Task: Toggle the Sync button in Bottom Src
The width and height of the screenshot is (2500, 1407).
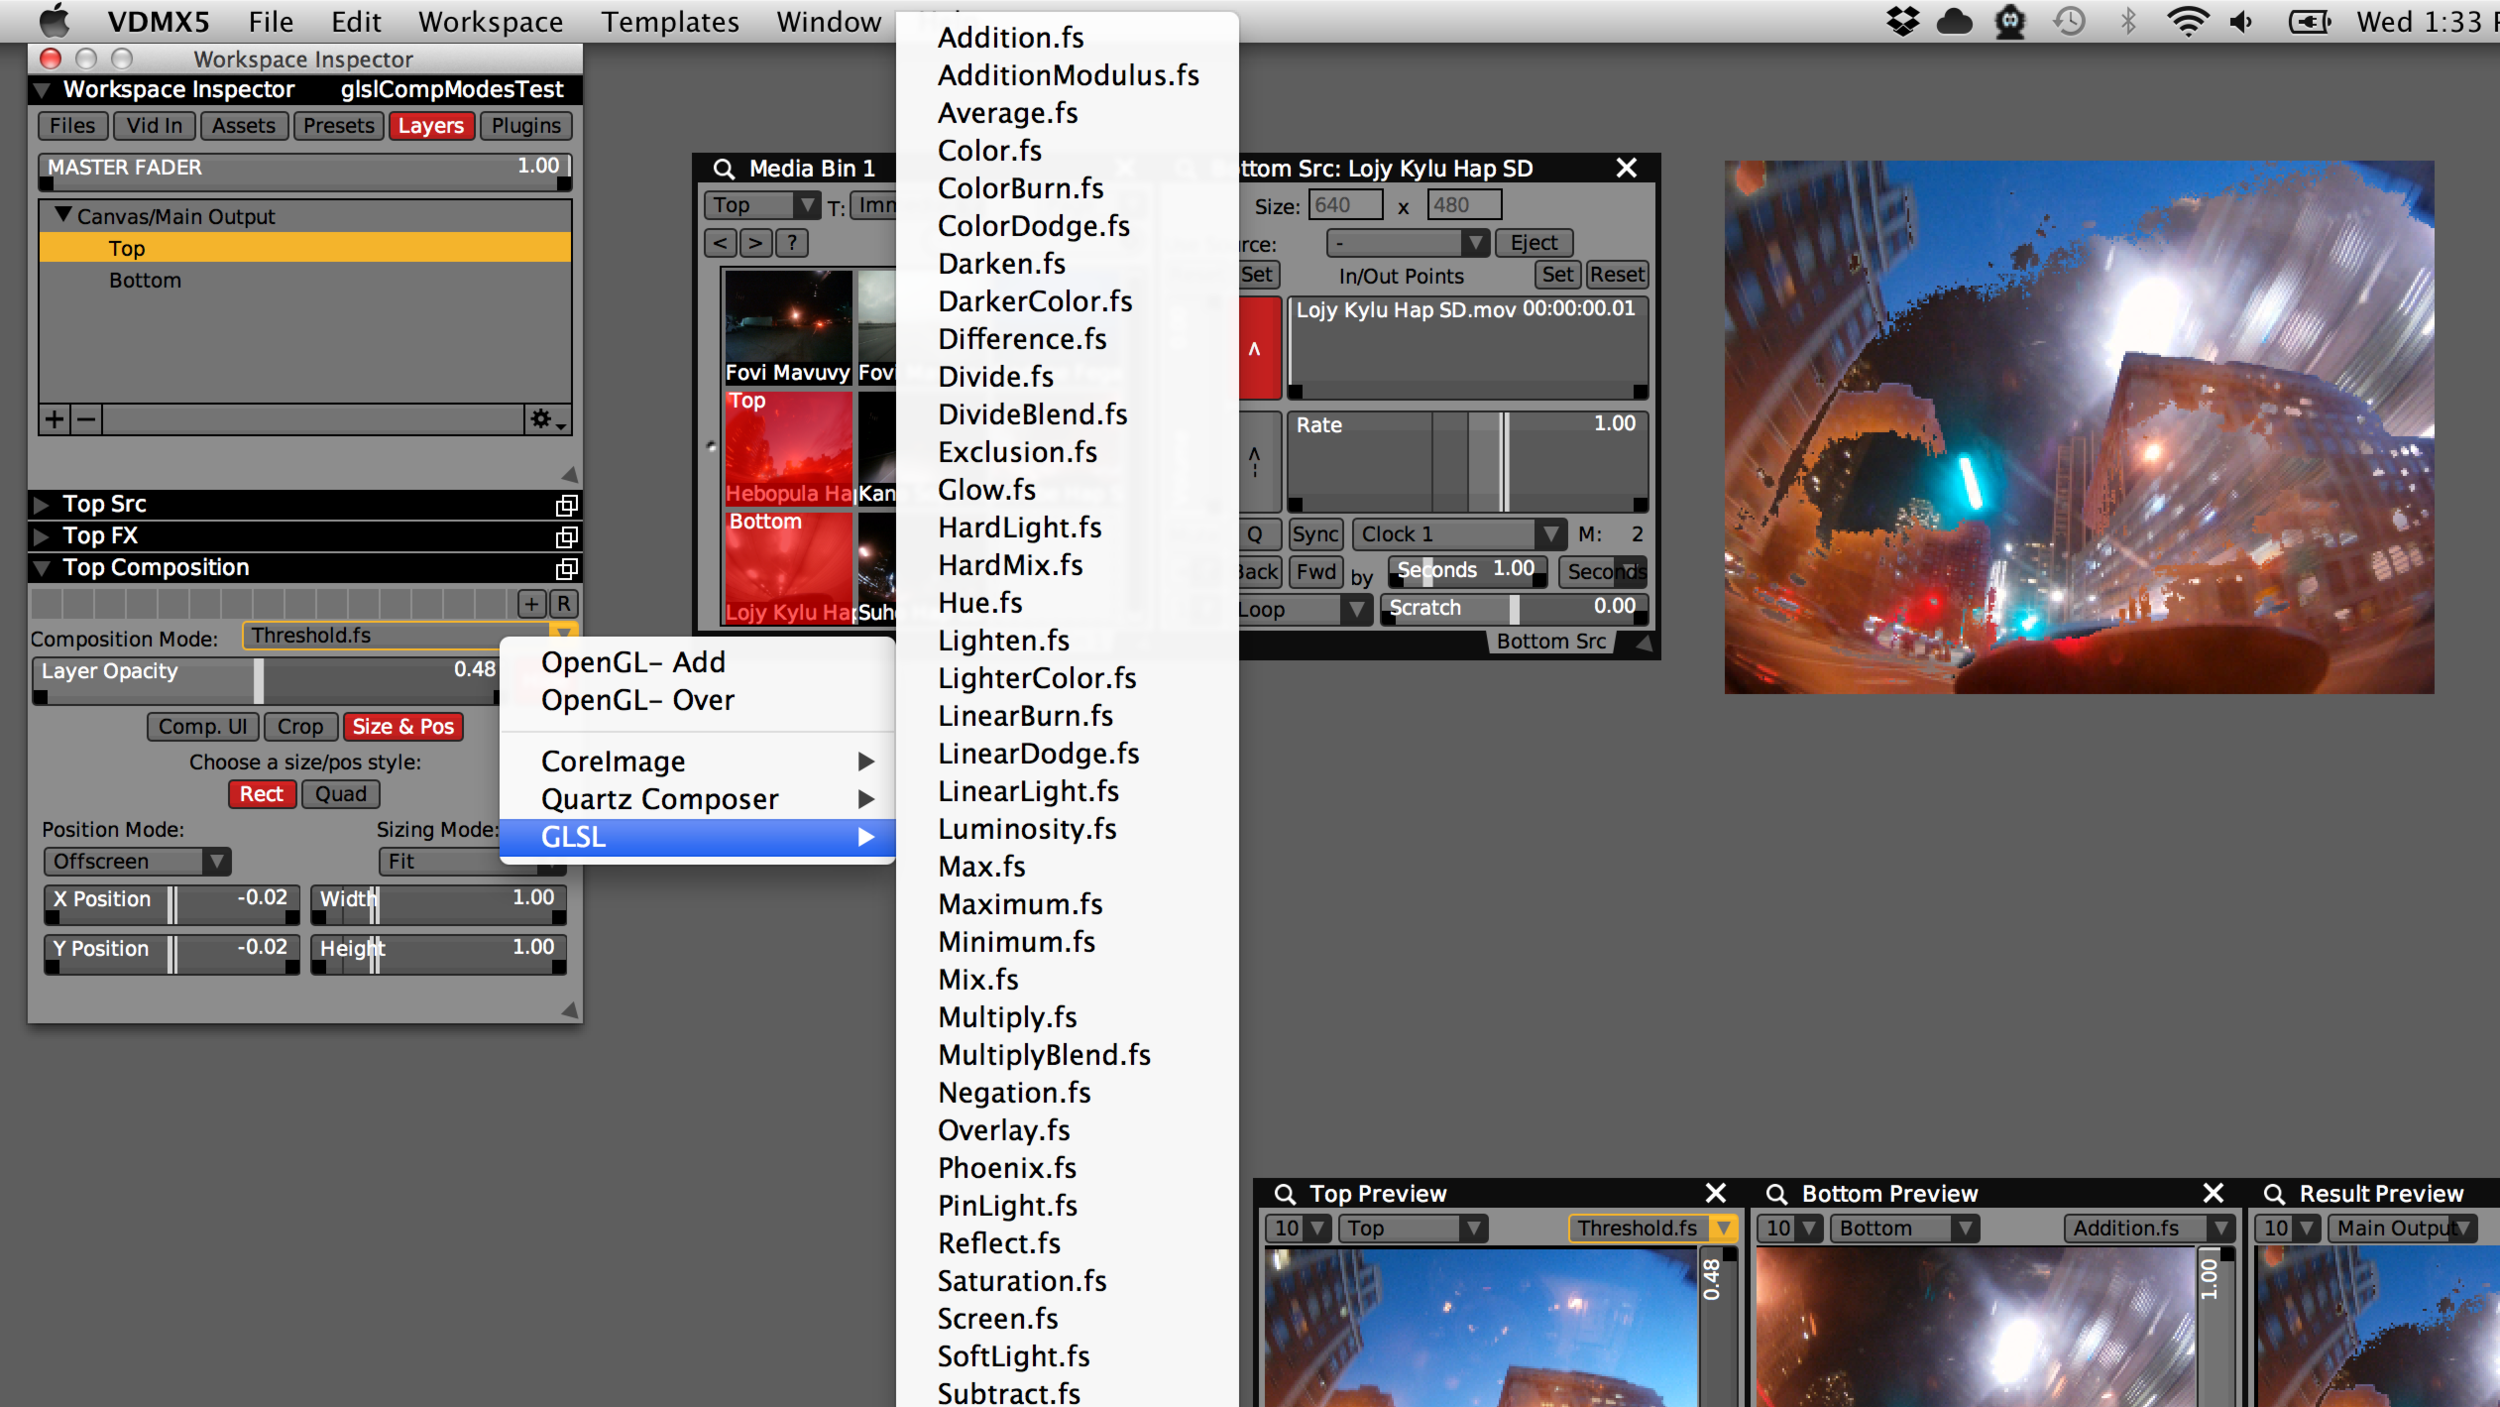Action: click(x=1315, y=534)
